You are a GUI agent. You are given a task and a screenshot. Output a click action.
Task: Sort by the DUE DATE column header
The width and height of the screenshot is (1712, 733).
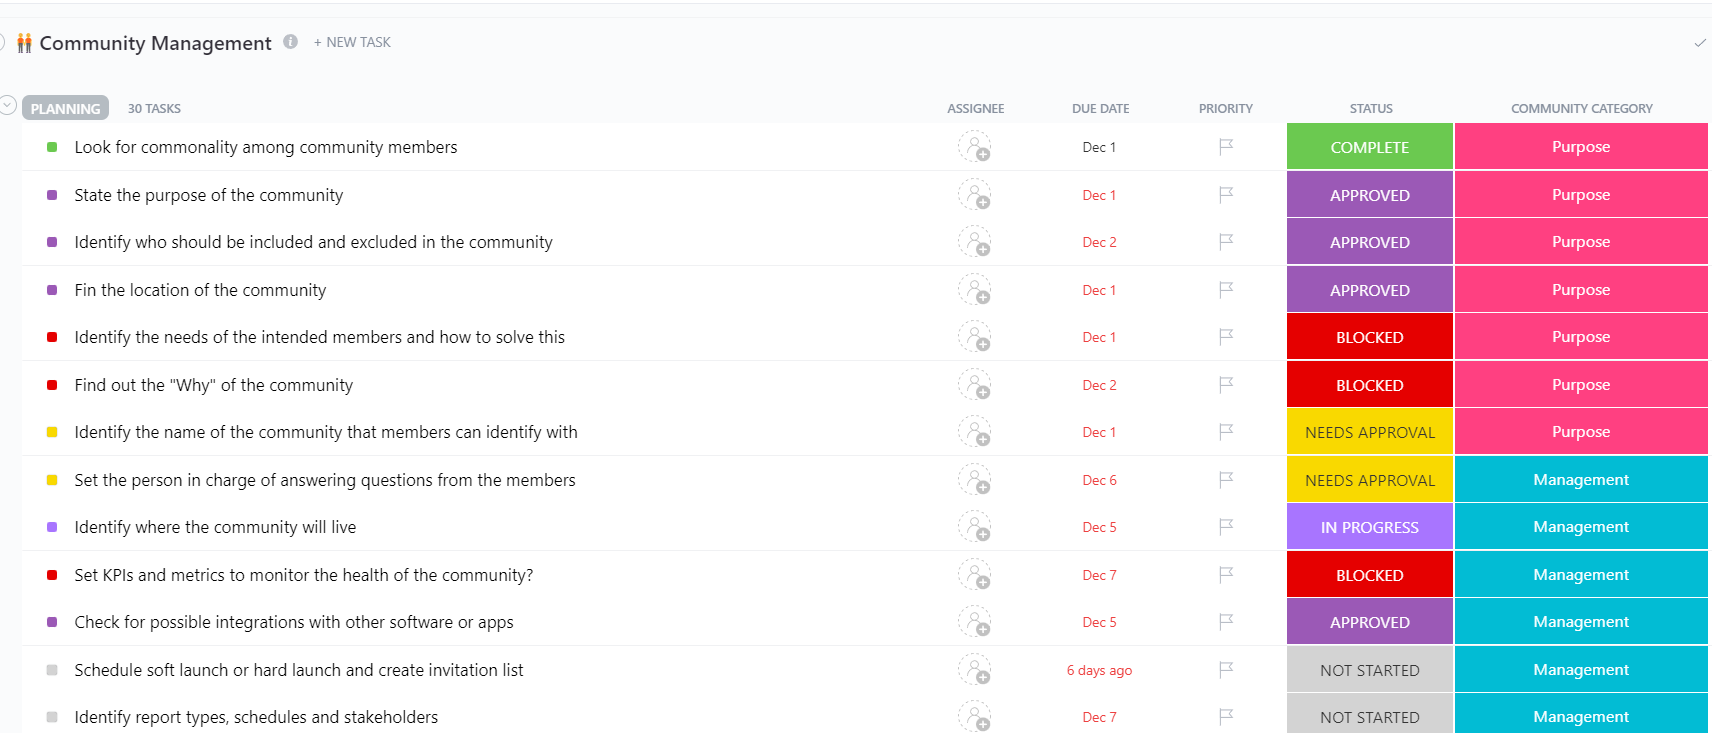[x=1100, y=108]
